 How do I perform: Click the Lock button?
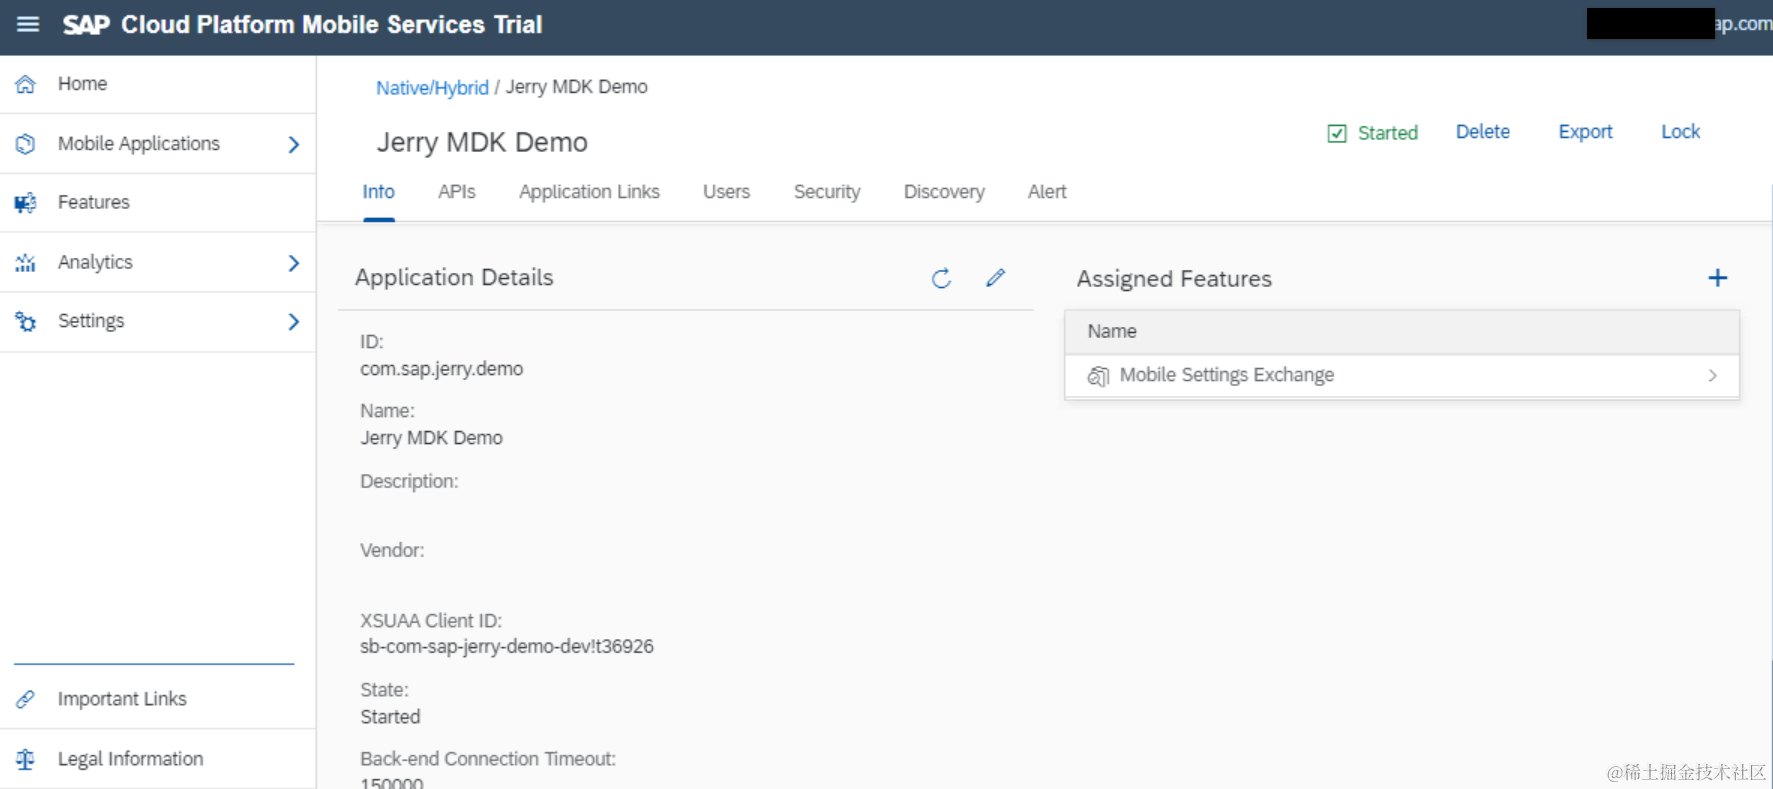click(x=1680, y=132)
